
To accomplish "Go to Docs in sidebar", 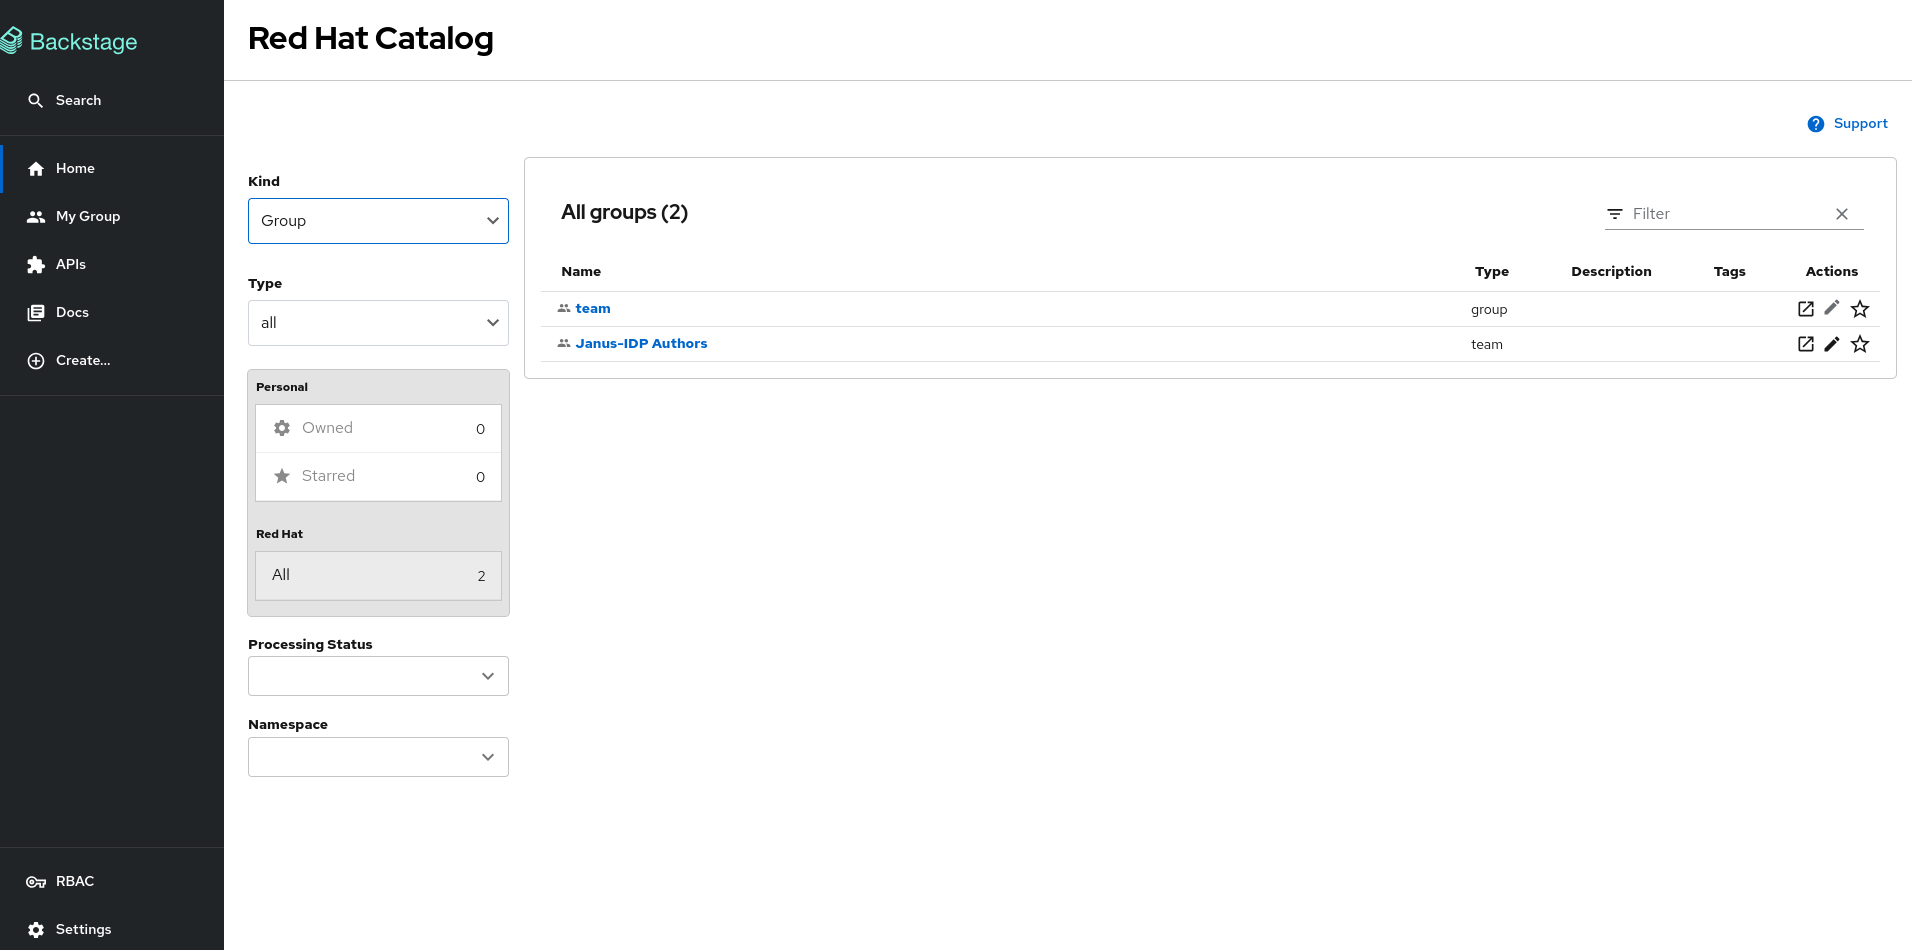I will coord(72,312).
